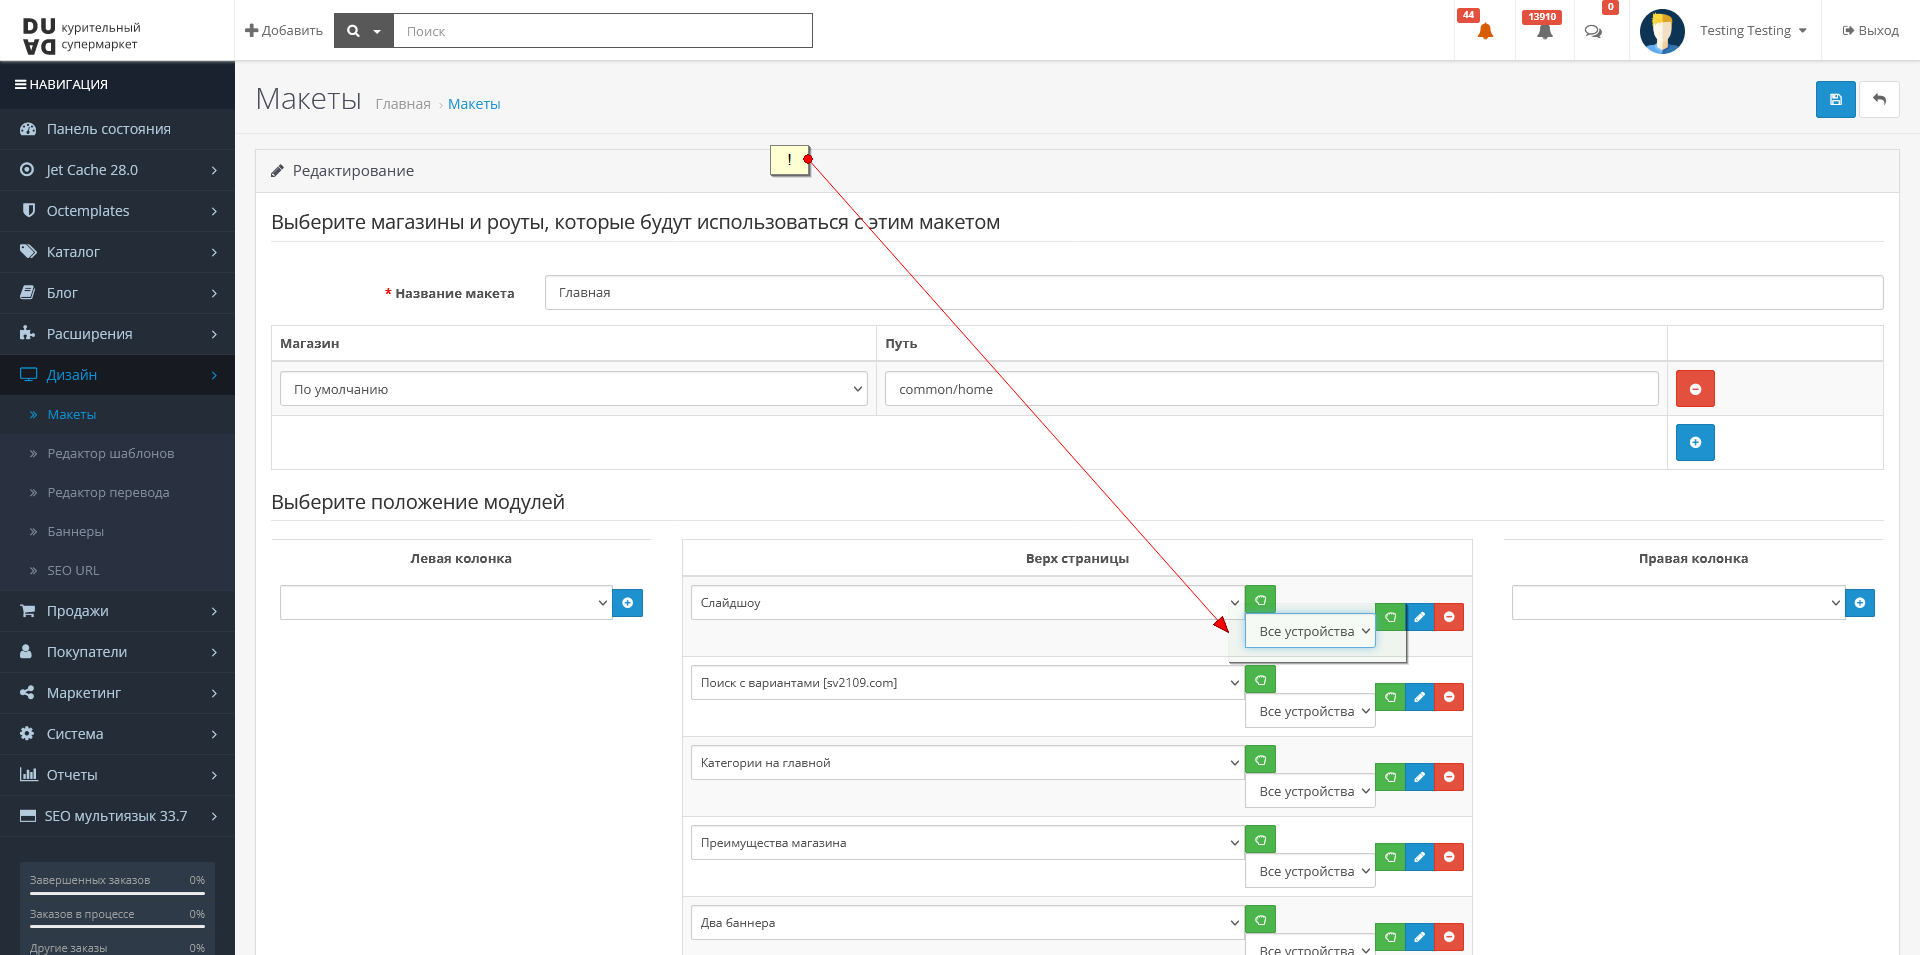1920x955 pixels.
Task: Click the save layout floppy icon
Action: click(1835, 99)
